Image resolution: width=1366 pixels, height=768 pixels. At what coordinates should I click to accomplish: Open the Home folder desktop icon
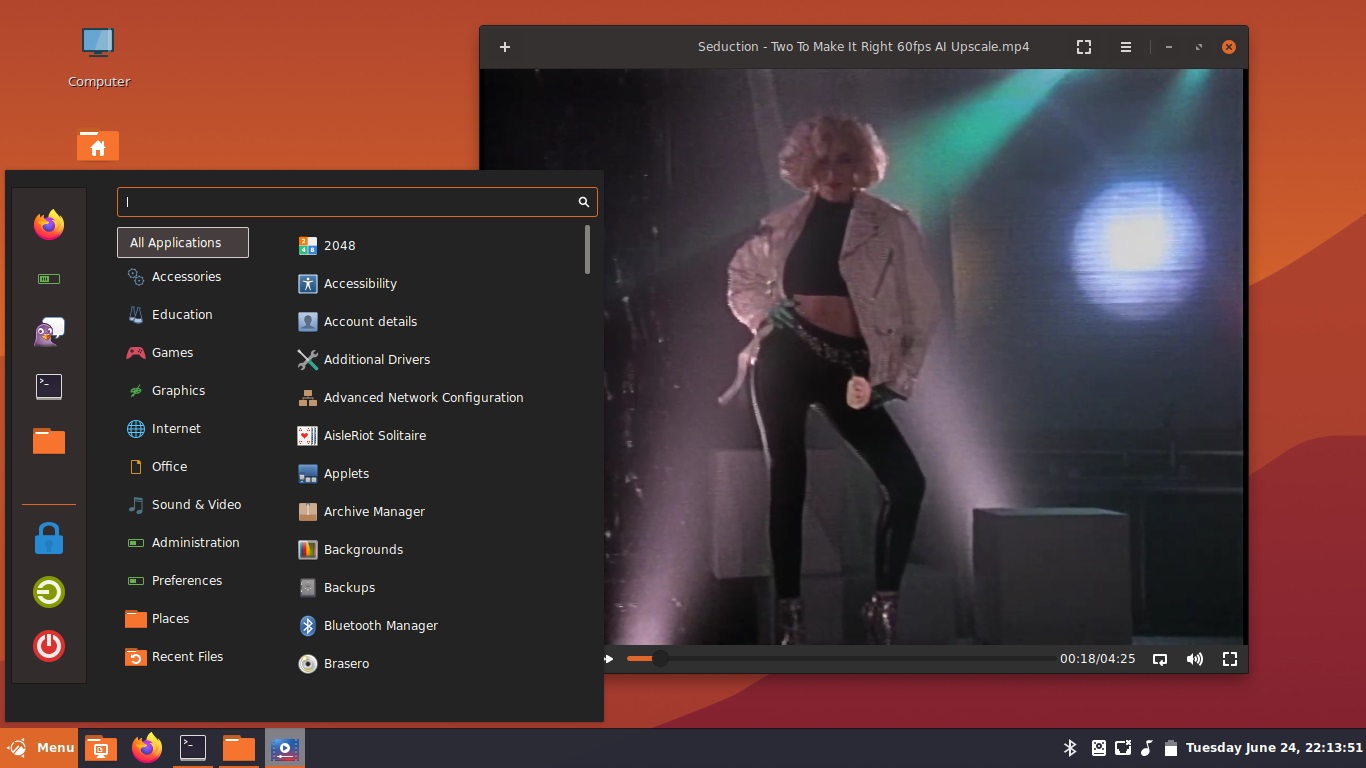tap(98, 146)
